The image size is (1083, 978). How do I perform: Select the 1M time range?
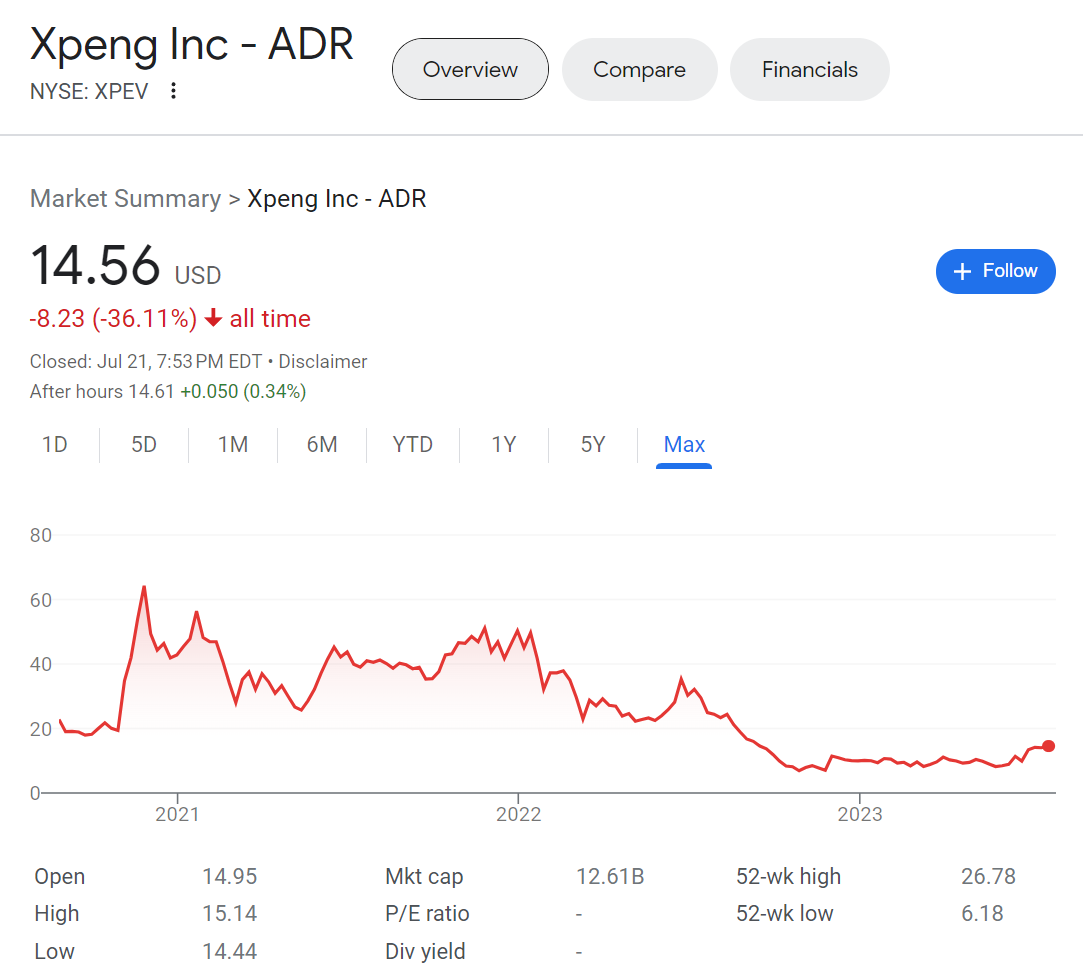click(x=233, y=444)
